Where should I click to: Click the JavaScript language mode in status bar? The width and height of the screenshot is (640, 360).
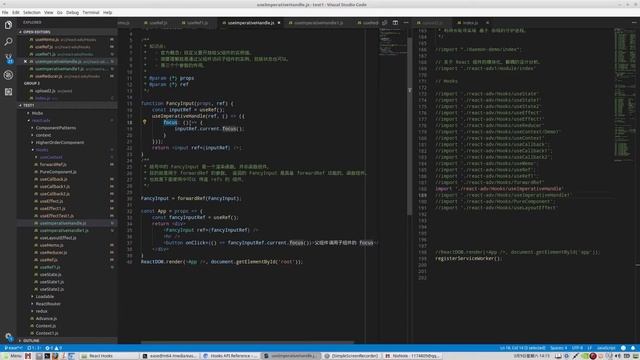606,348
